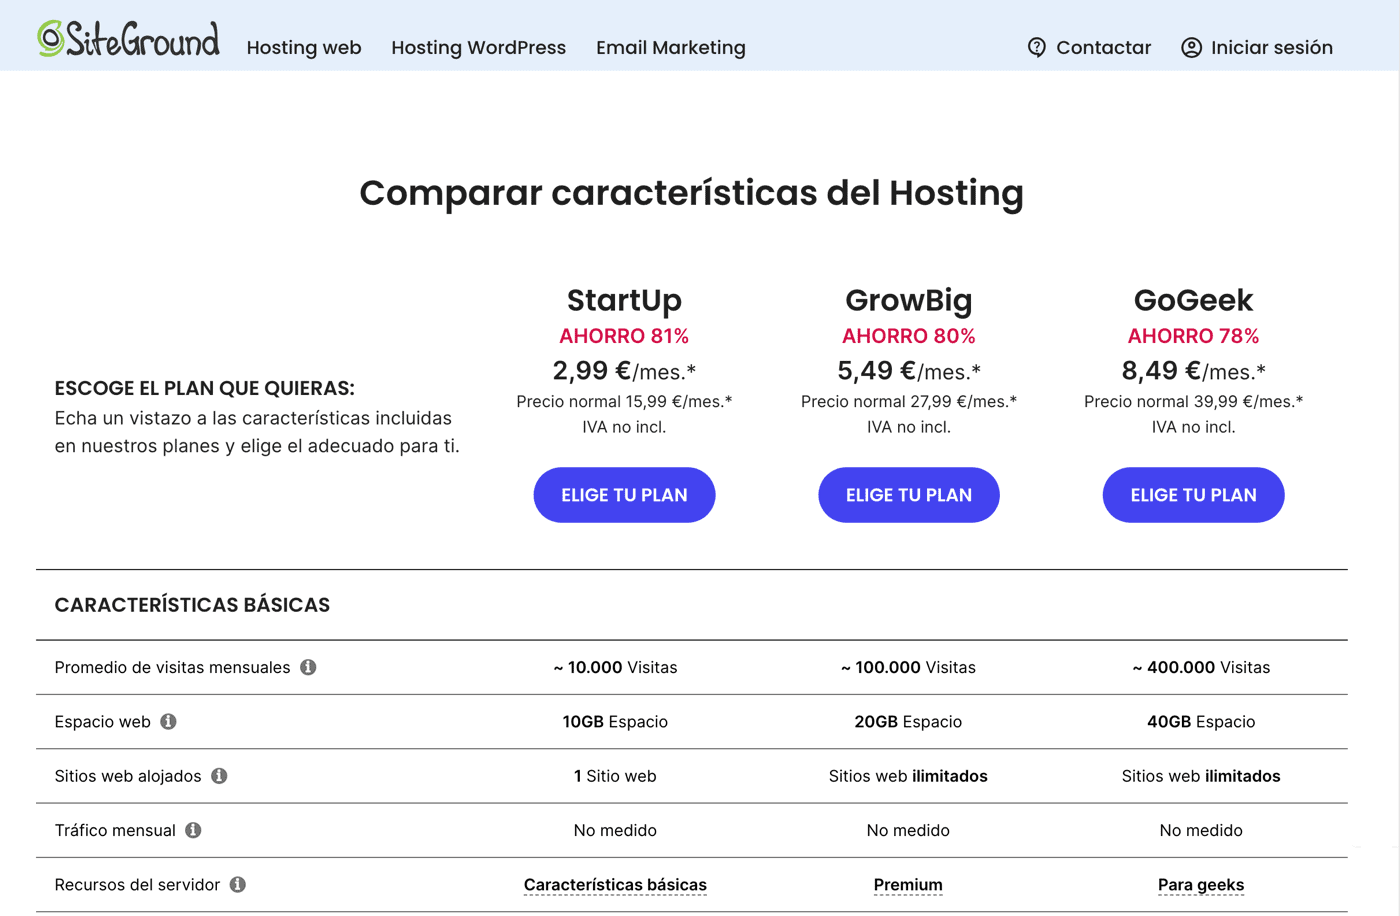
Task: Open the Hosting web menu
Action: click(304, 47)
